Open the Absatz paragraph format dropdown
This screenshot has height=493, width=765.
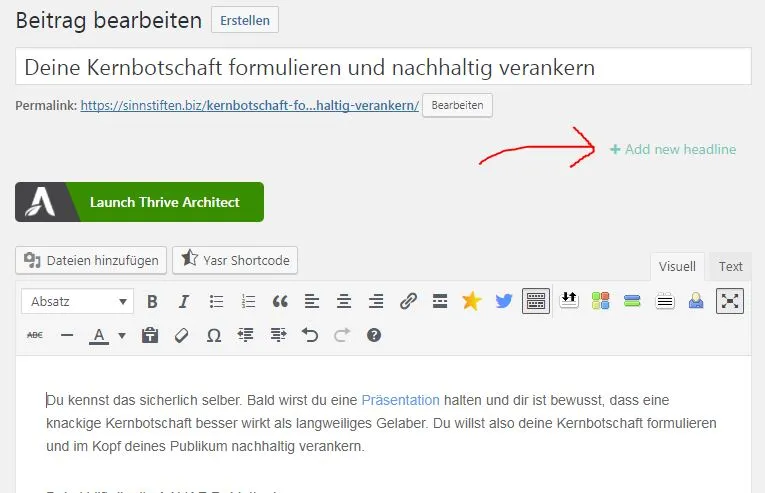(78, 302)
